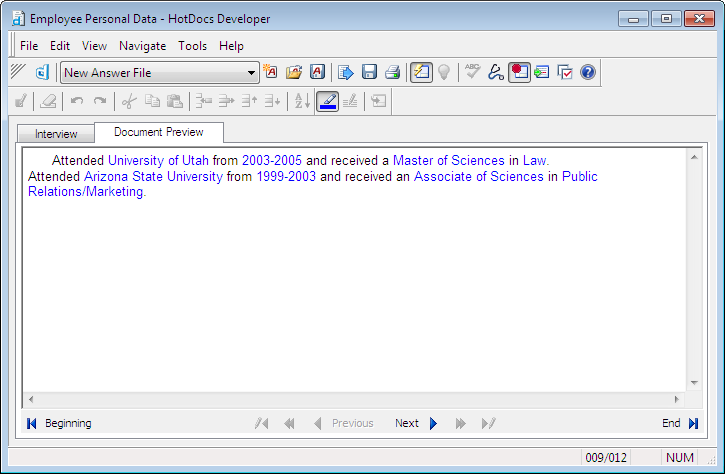The width and height of the screenshot is (725, 474).
Task: Click the open answer file folder icon
Action: [294, 72]
